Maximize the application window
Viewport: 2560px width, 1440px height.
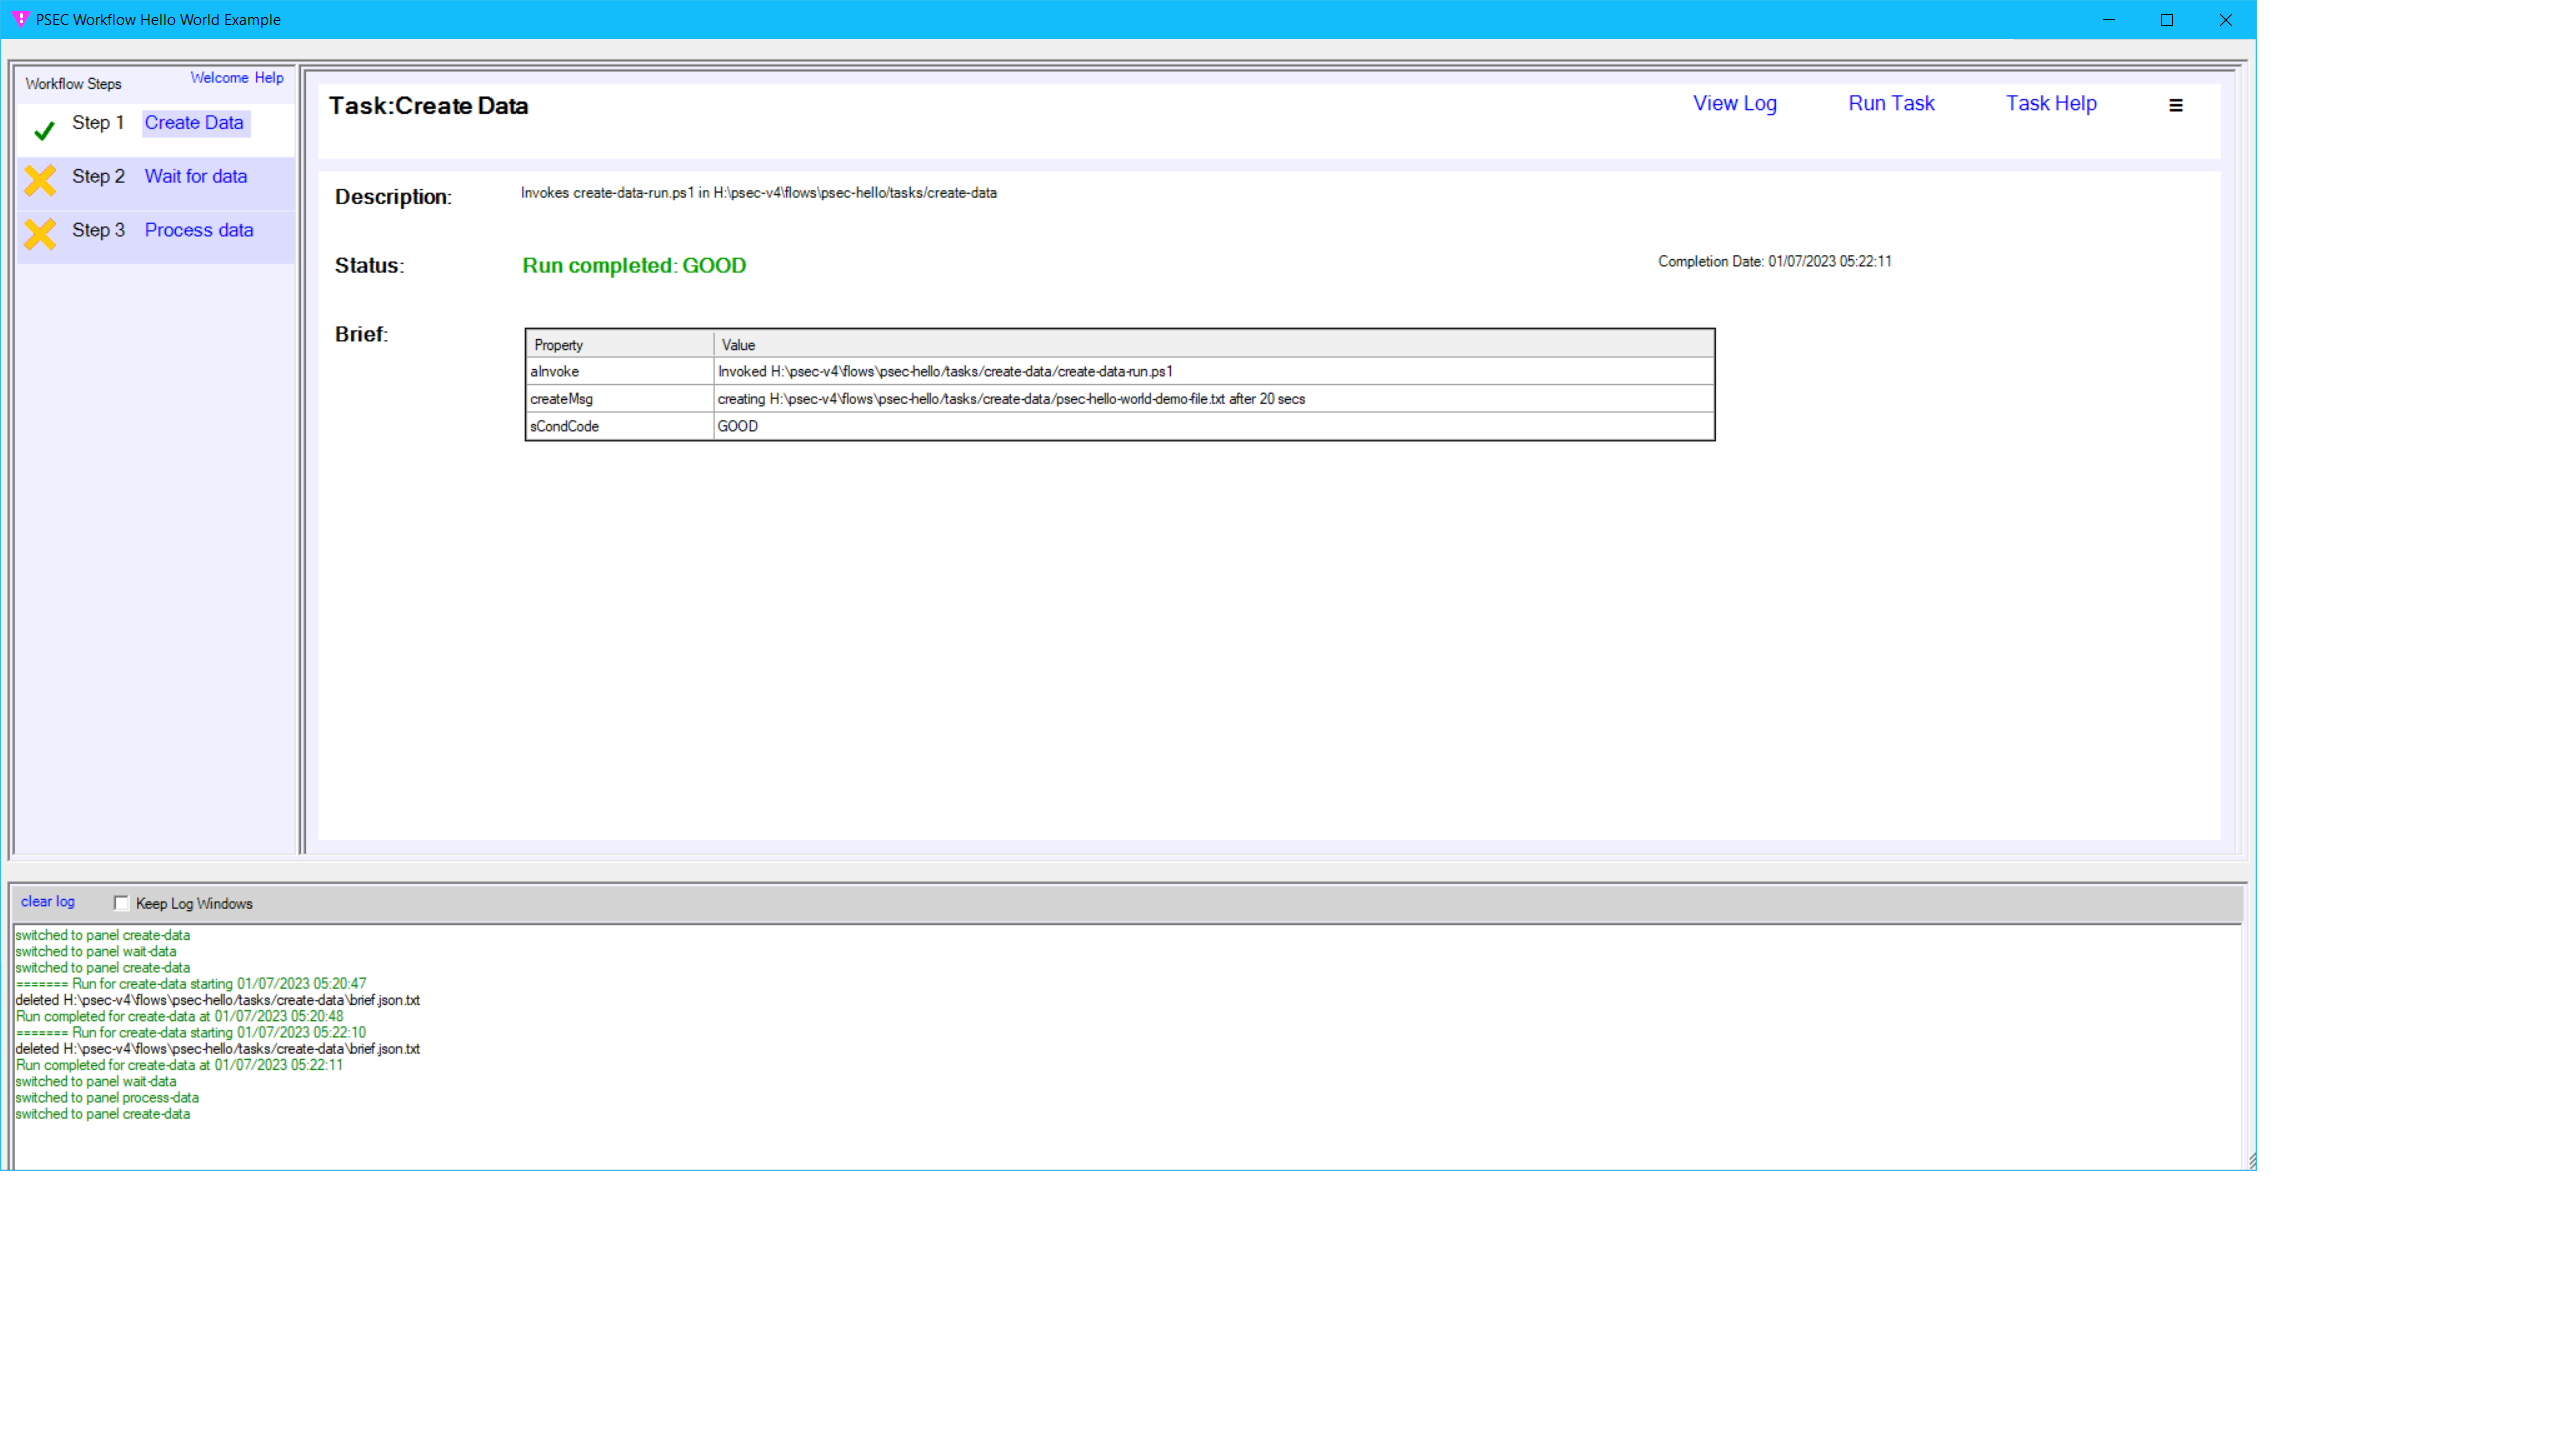point(2167,20)
